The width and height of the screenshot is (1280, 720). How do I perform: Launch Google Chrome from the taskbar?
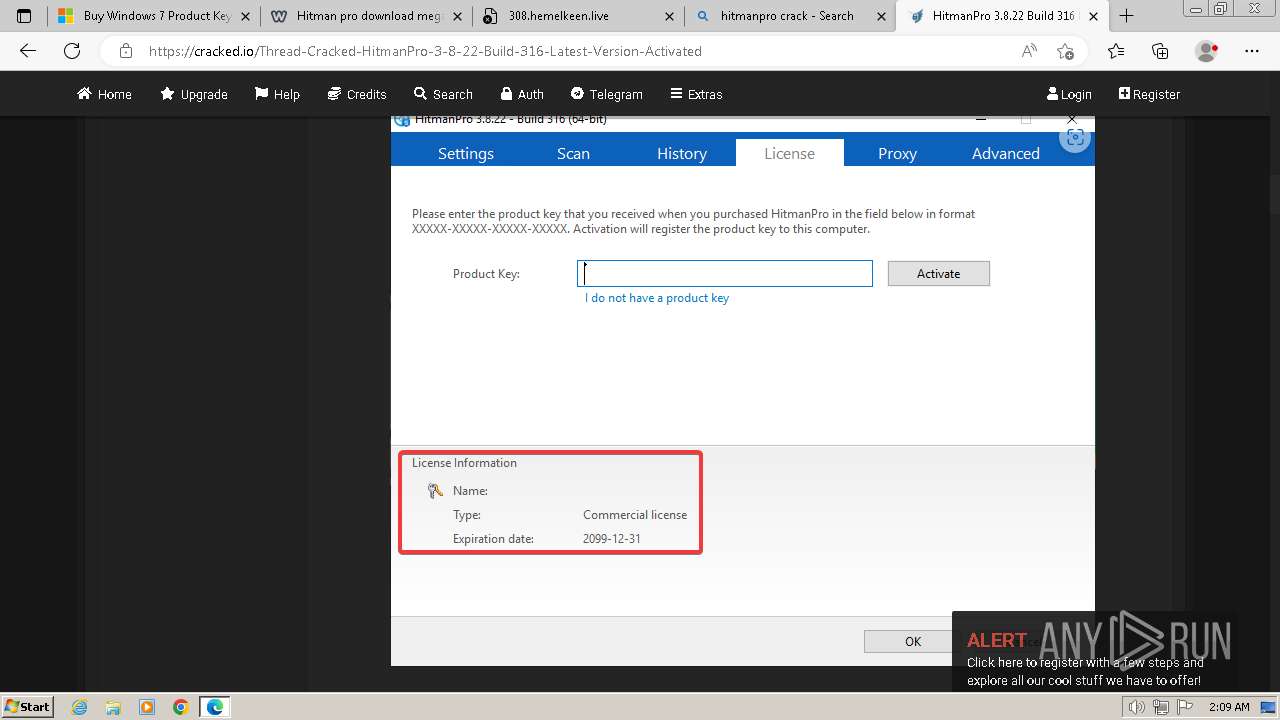pos(181,707)
